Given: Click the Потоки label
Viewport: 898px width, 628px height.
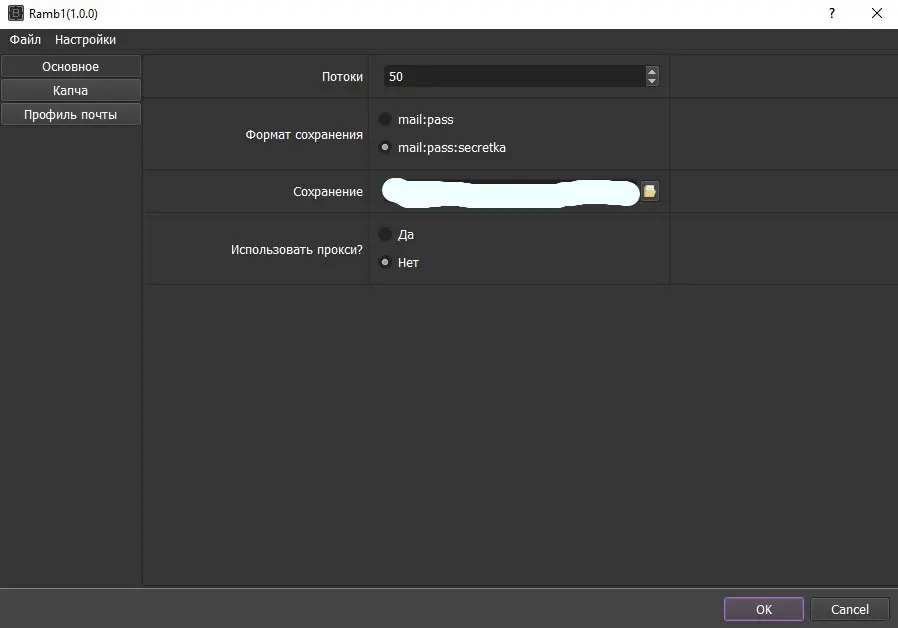Looking at the screenshot, I should [342, 77].
